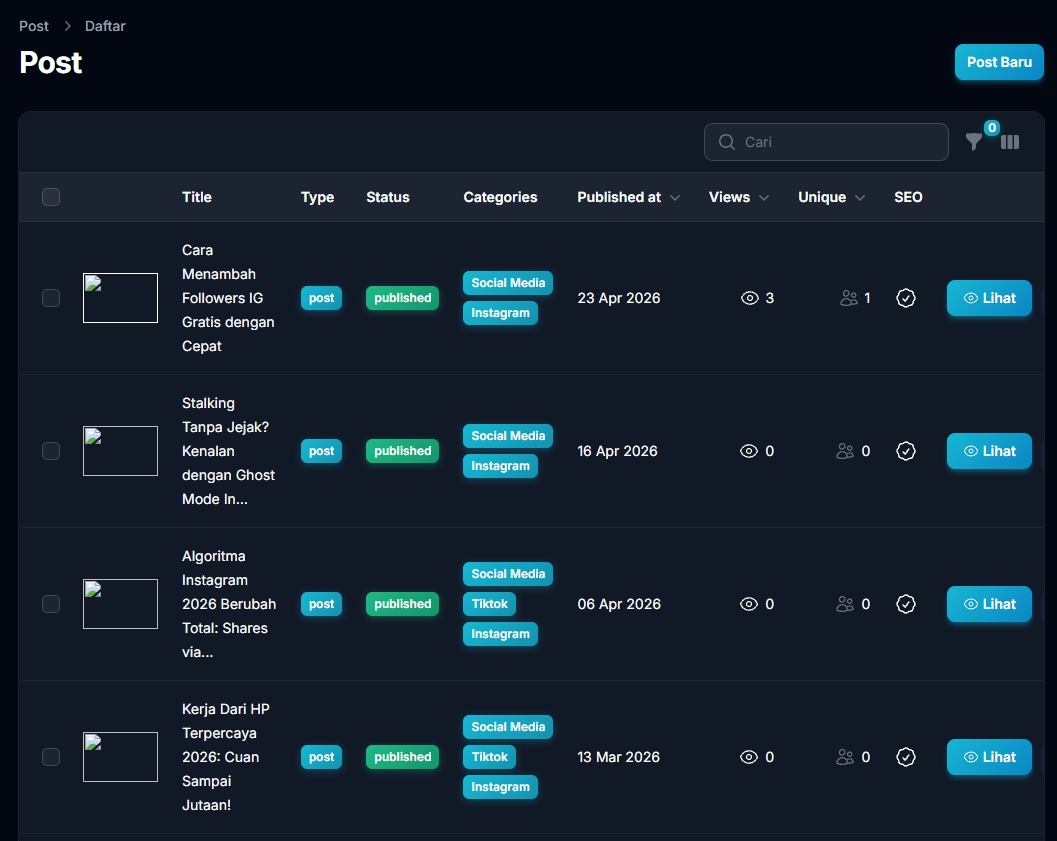Open thumbnail of Stalking Tanpa Jejak post

point(121,451)
